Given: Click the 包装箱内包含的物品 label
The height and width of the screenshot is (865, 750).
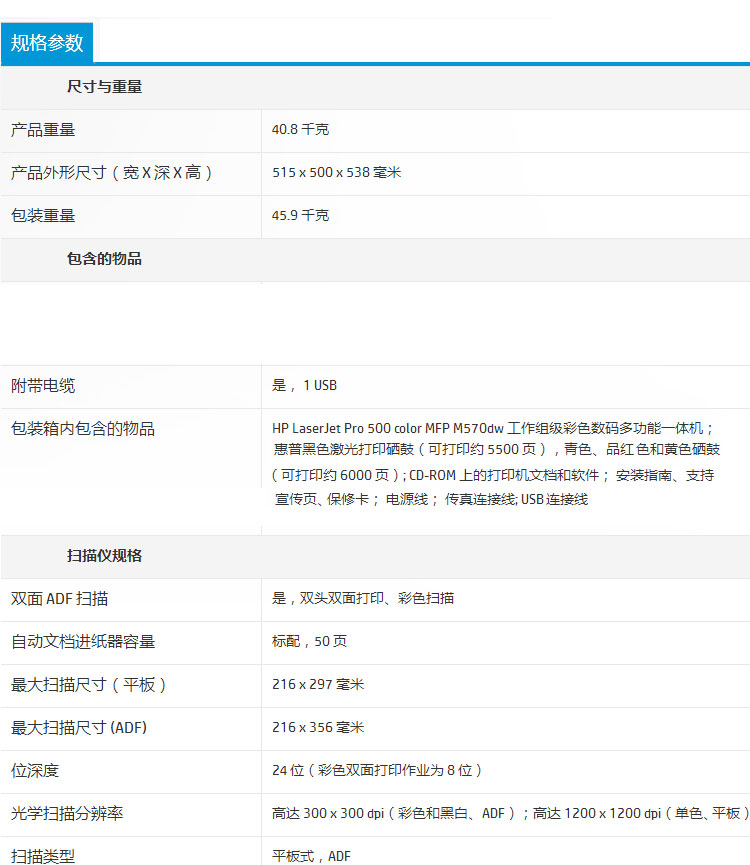Looking at the screenshot, I should 83,429.
